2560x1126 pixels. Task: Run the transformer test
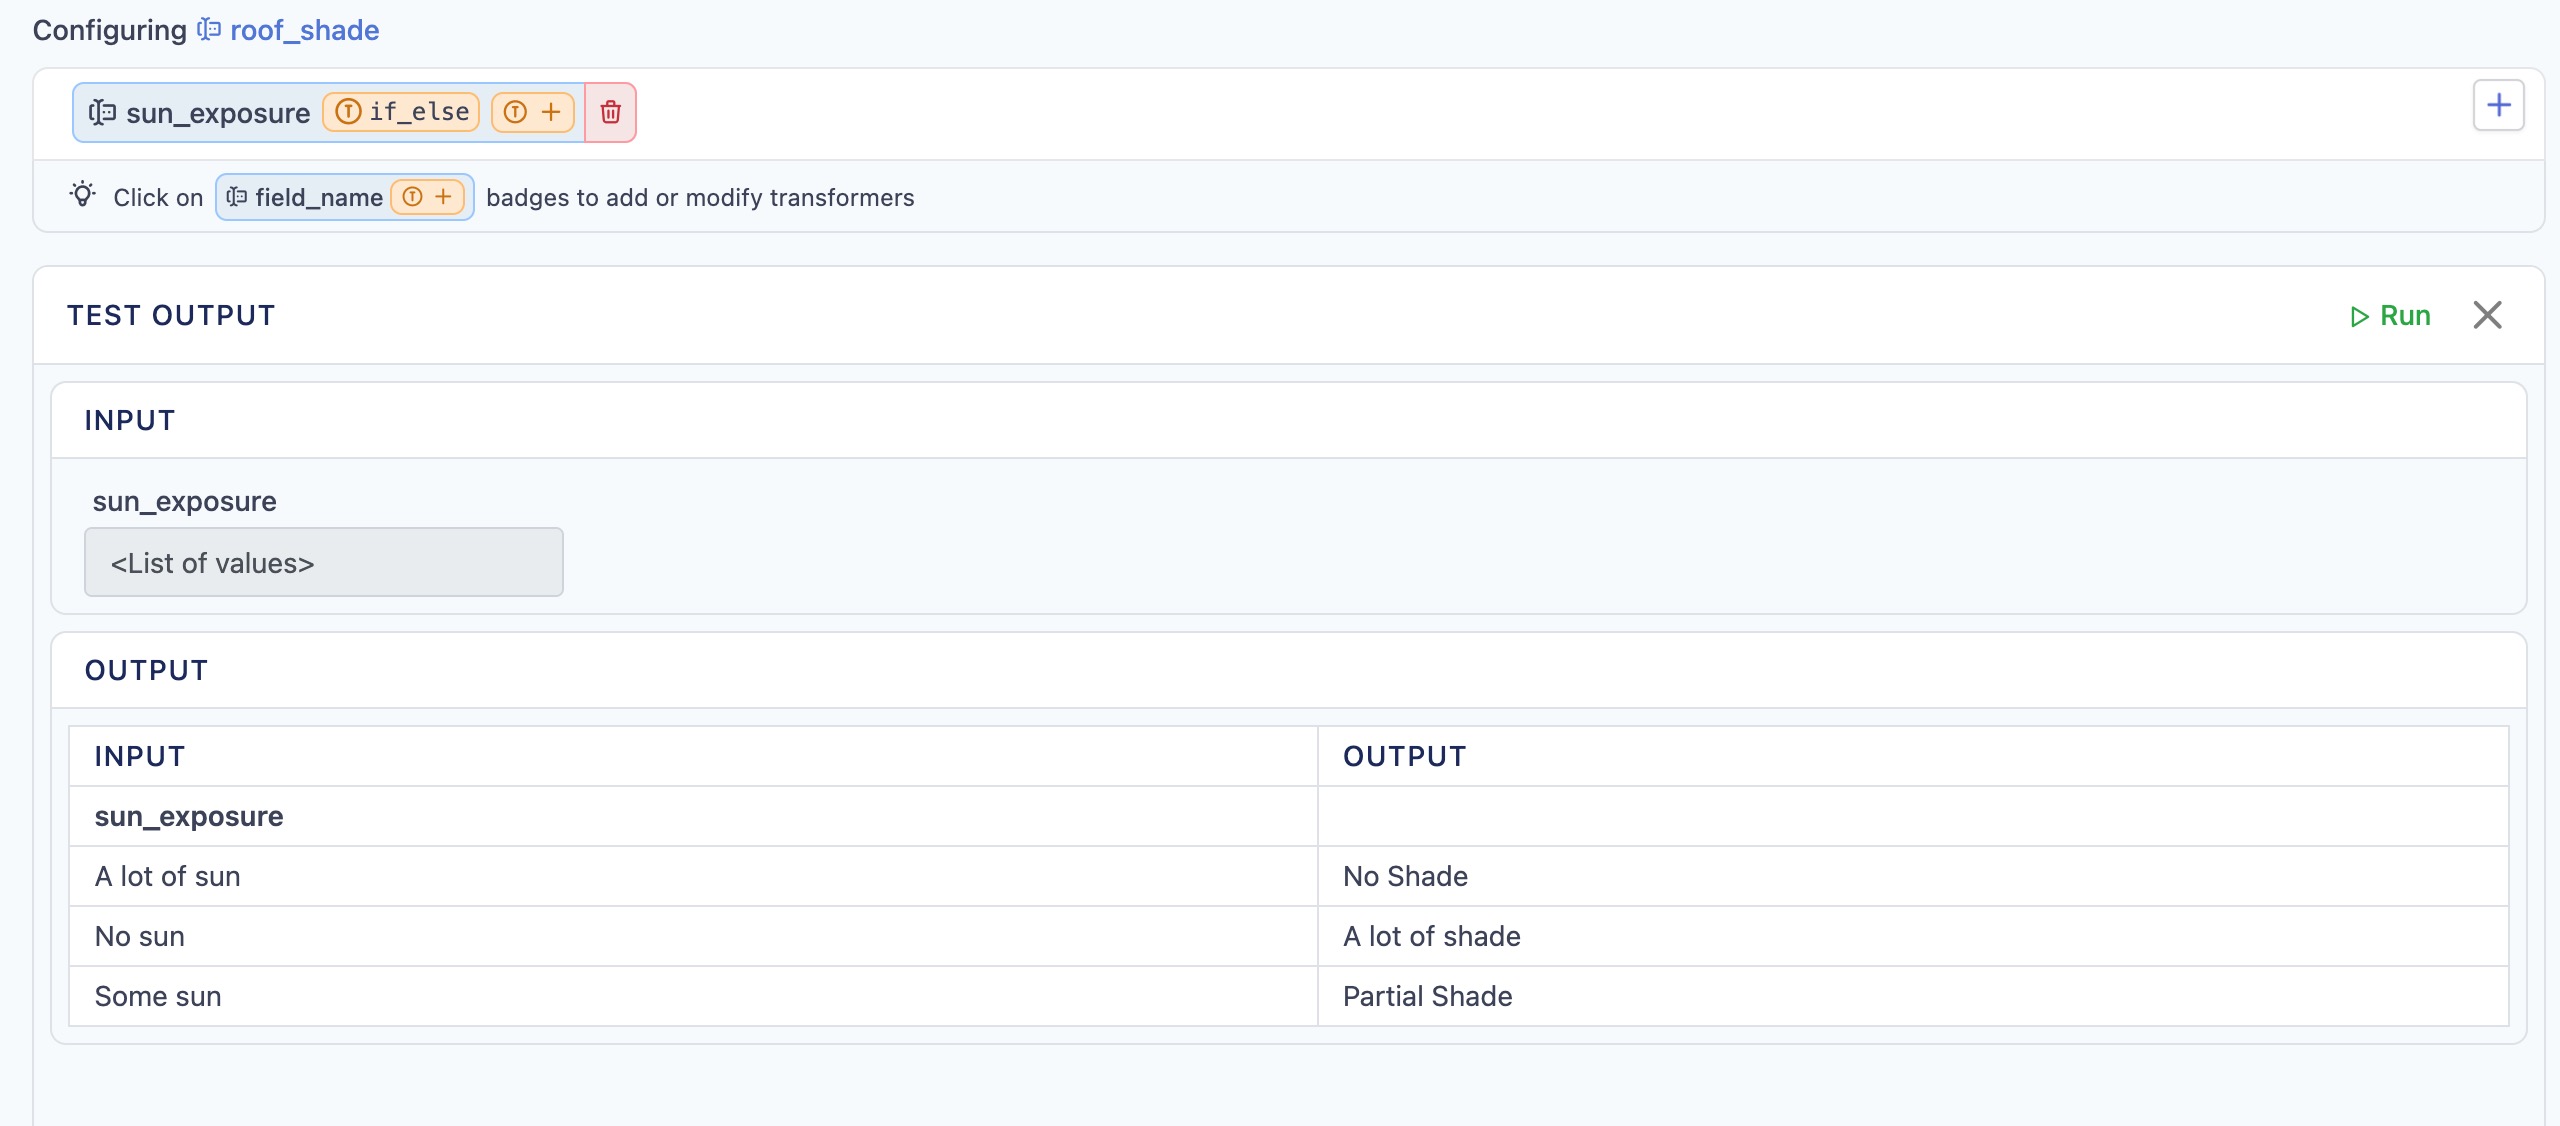(x=2390, y=316)
